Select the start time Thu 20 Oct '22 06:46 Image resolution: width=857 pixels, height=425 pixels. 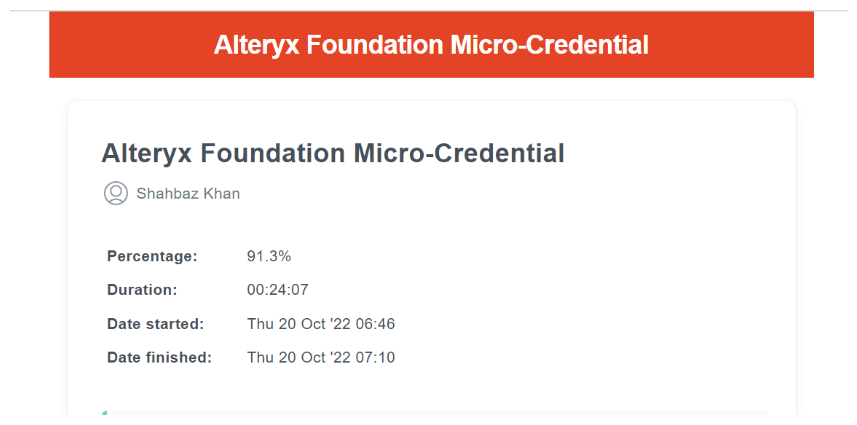pos(321,324)
